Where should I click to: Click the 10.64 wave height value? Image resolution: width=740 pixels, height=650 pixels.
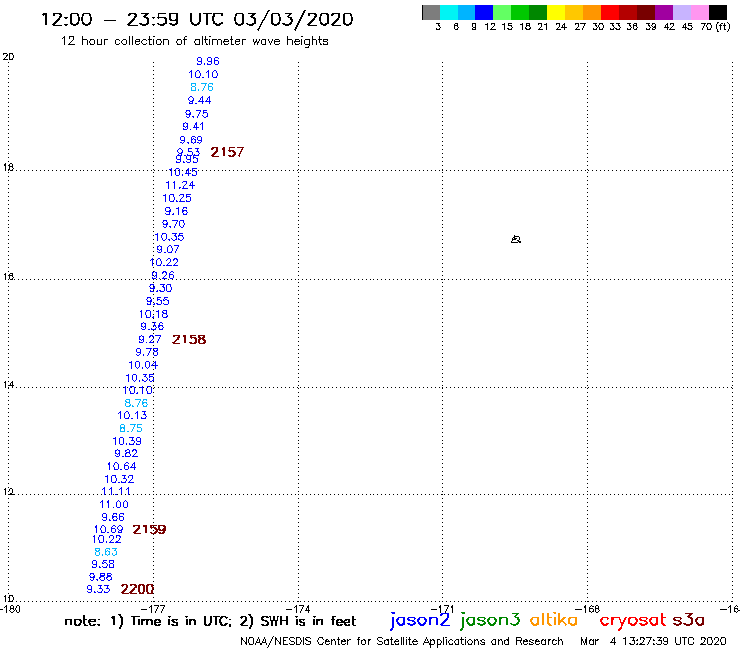[x=121, y=466]
